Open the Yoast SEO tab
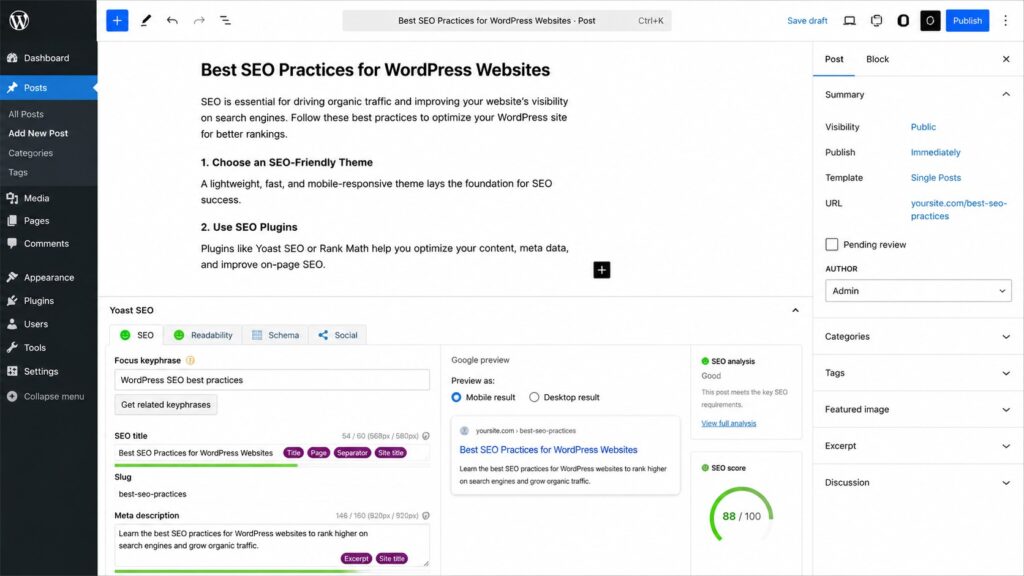Image resolution: width=1024 pixels, height=576 pixels. point(136,335)
